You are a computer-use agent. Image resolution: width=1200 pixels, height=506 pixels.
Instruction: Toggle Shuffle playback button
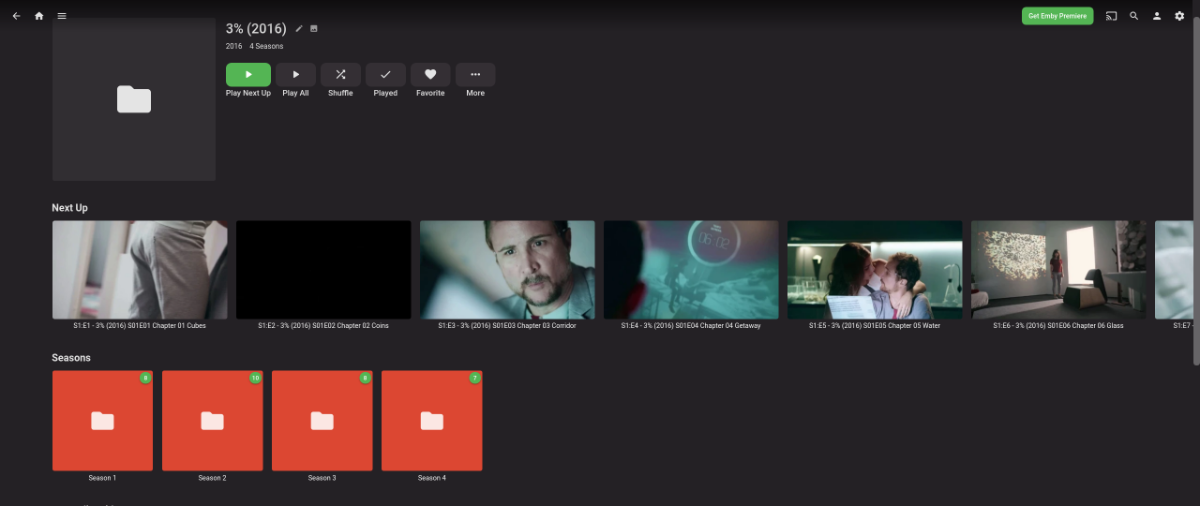click(x=340, y=75)
